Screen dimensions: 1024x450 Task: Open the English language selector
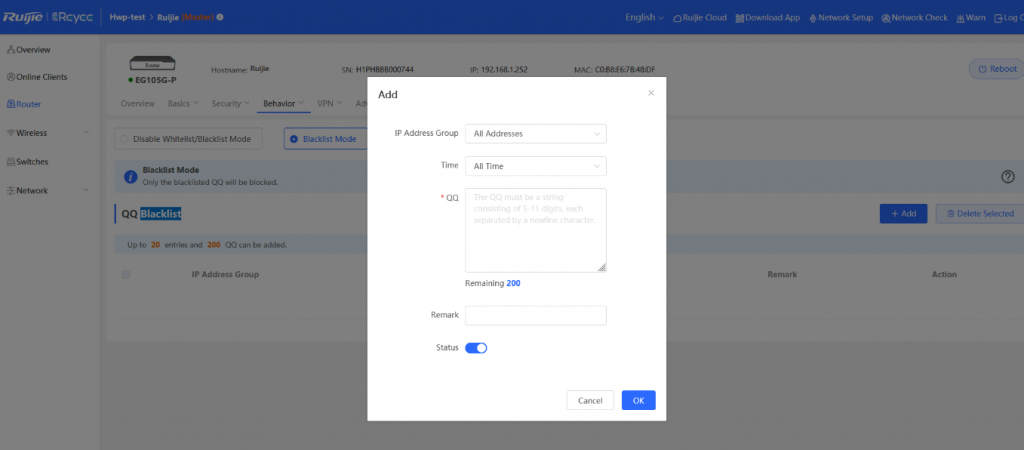[644, 17]
